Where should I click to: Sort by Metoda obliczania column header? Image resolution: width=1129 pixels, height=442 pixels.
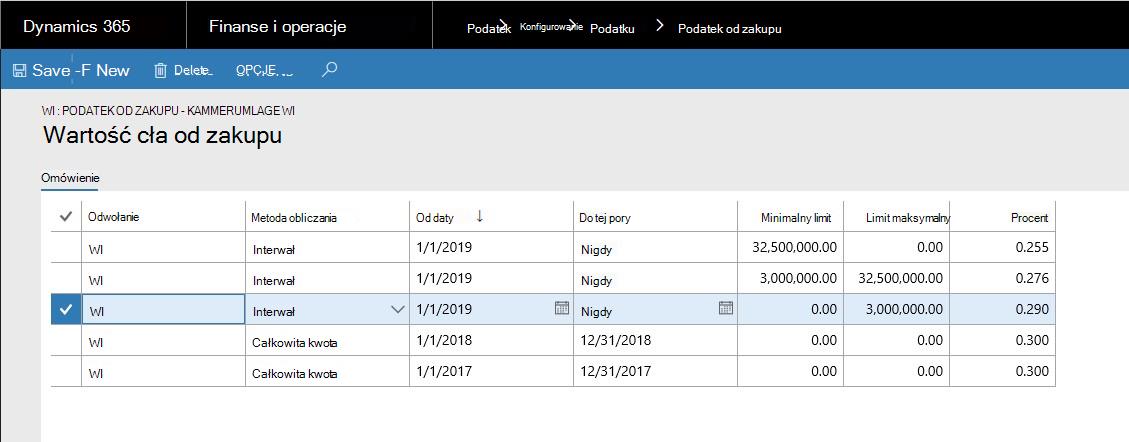tap(294, 217)
